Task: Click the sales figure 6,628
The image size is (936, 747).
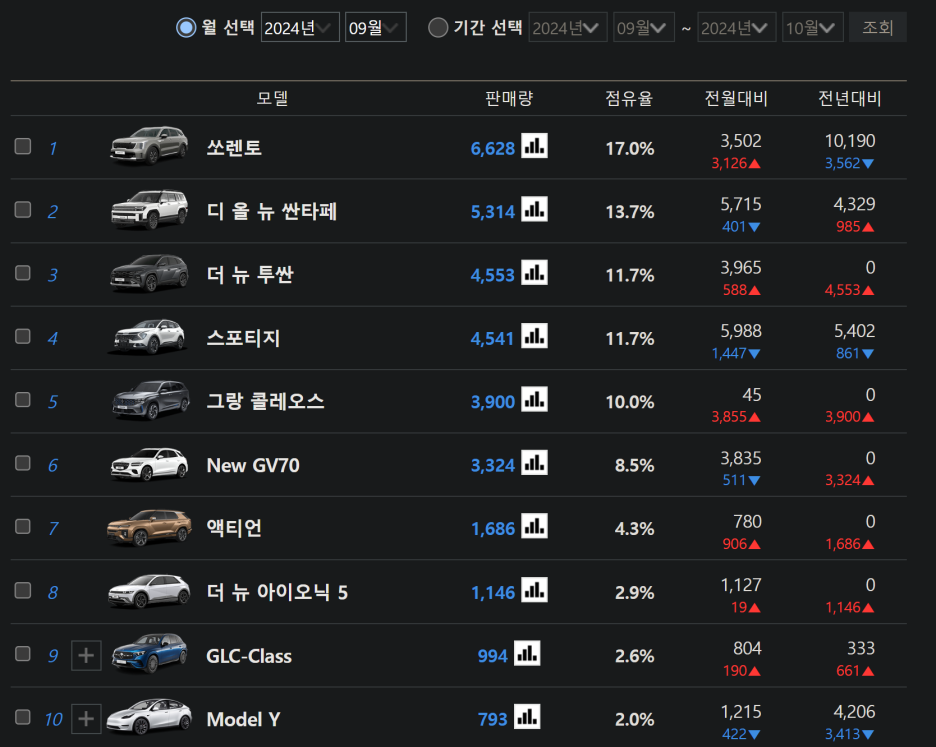Action: tap(492, 148)
